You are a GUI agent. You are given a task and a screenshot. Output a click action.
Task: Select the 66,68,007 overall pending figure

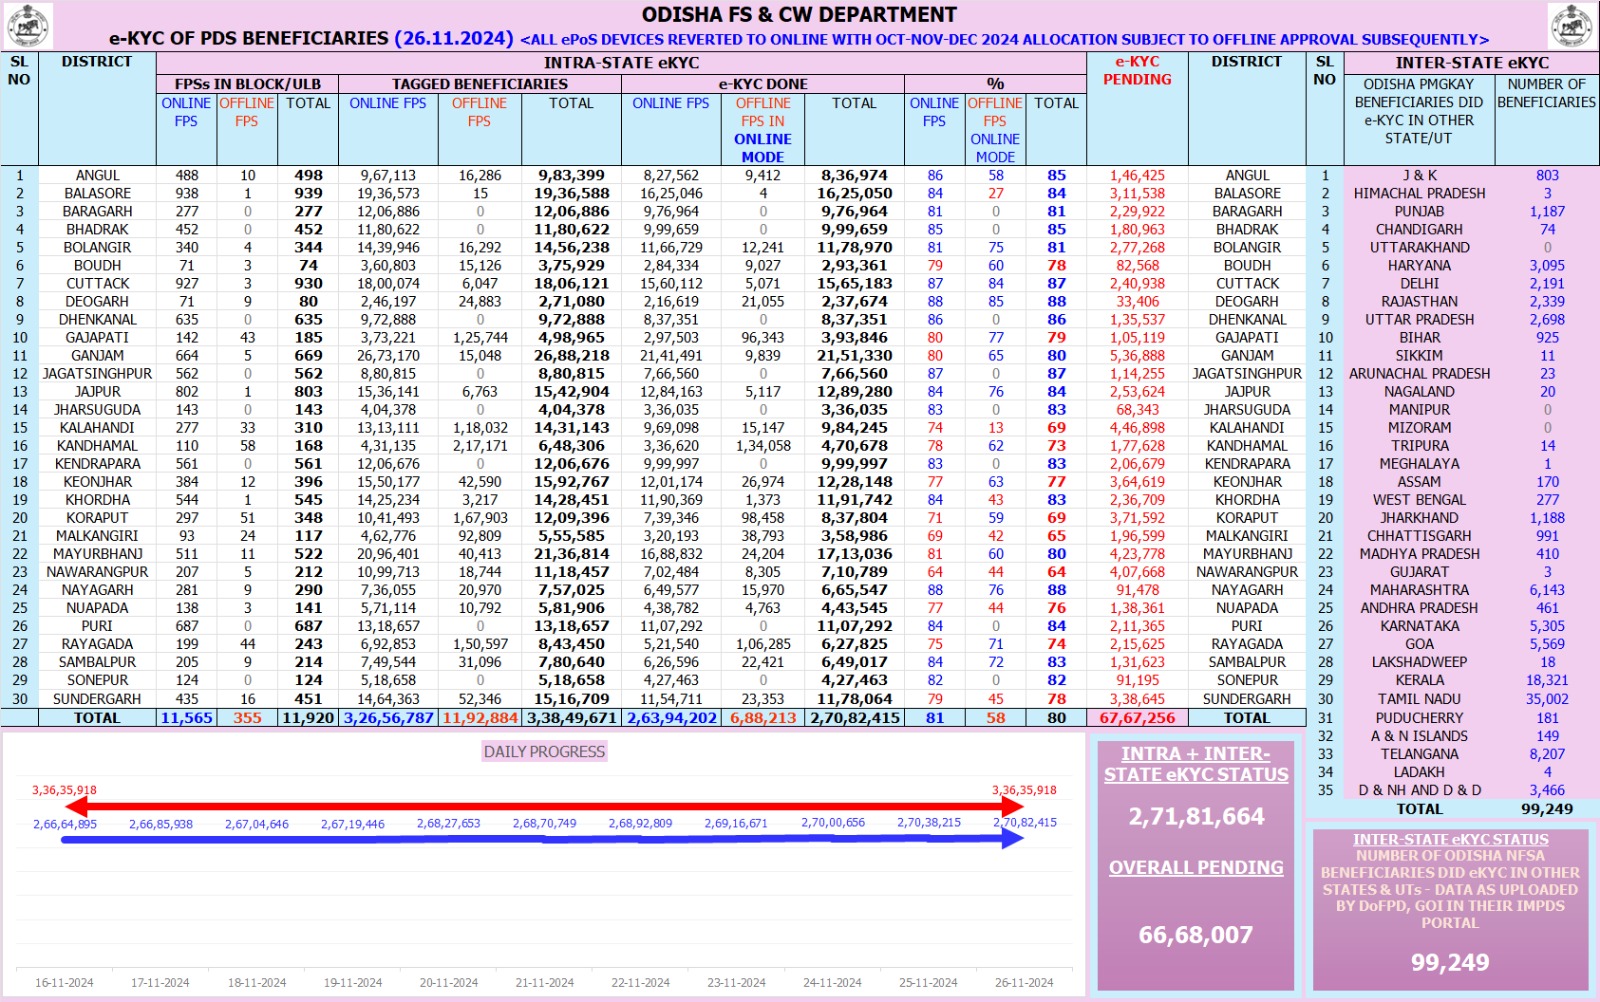(x=1196, y=935)
